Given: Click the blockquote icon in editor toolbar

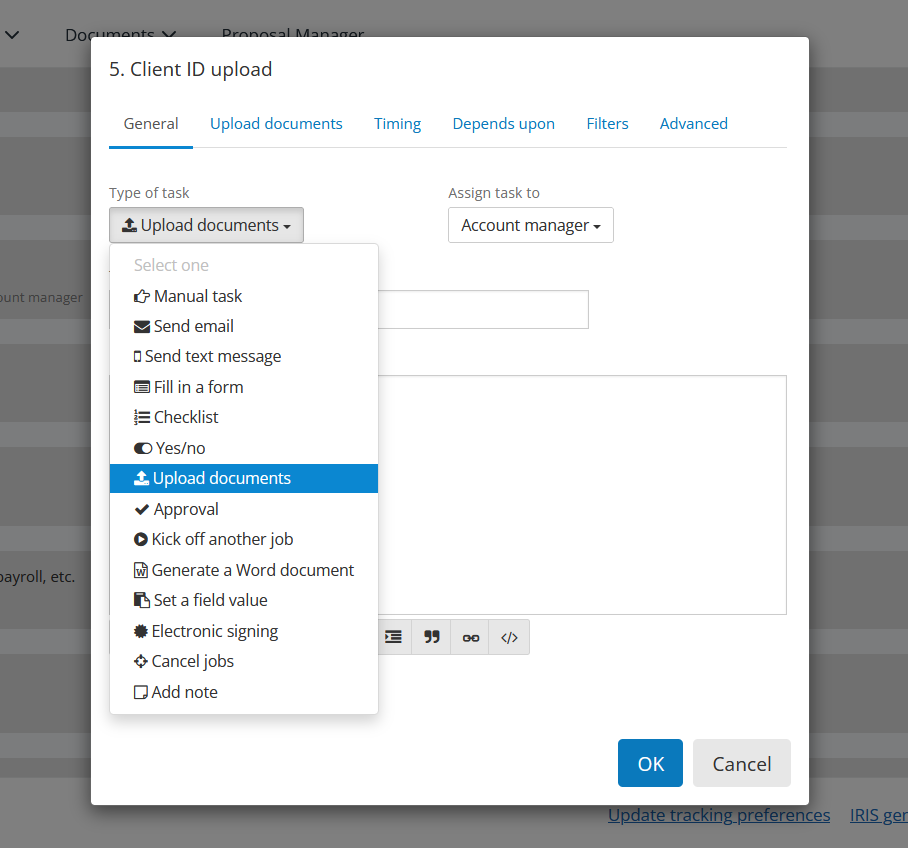Looking at the screenshot, I should click(432, 637).
